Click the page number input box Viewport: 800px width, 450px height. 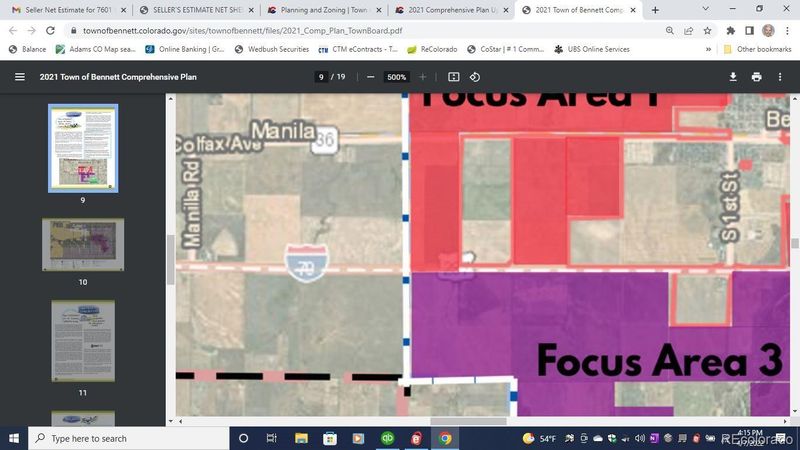tap(321, 77)
